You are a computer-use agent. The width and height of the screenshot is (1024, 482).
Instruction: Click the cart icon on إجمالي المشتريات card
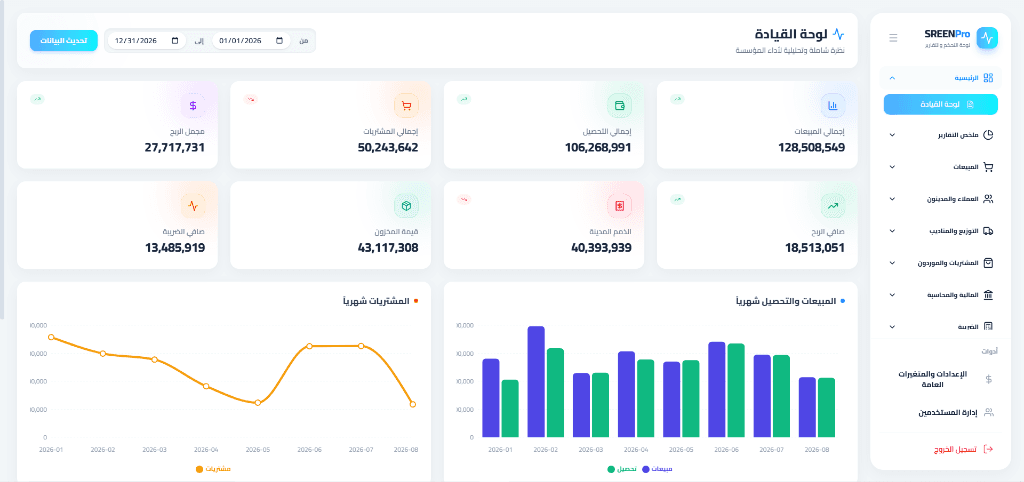[x=406, y=105]
